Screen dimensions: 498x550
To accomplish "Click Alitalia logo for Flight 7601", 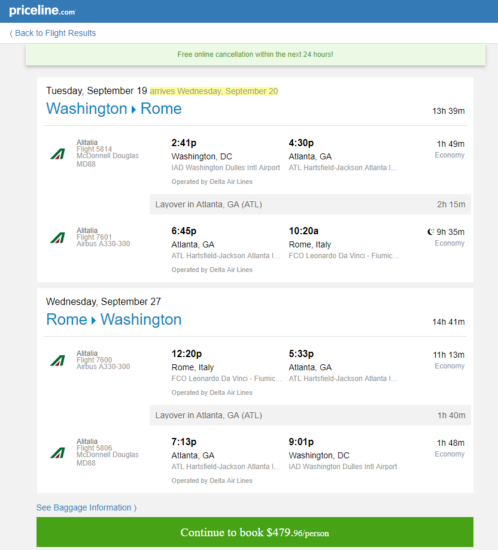I will click(x=58, y=238).
